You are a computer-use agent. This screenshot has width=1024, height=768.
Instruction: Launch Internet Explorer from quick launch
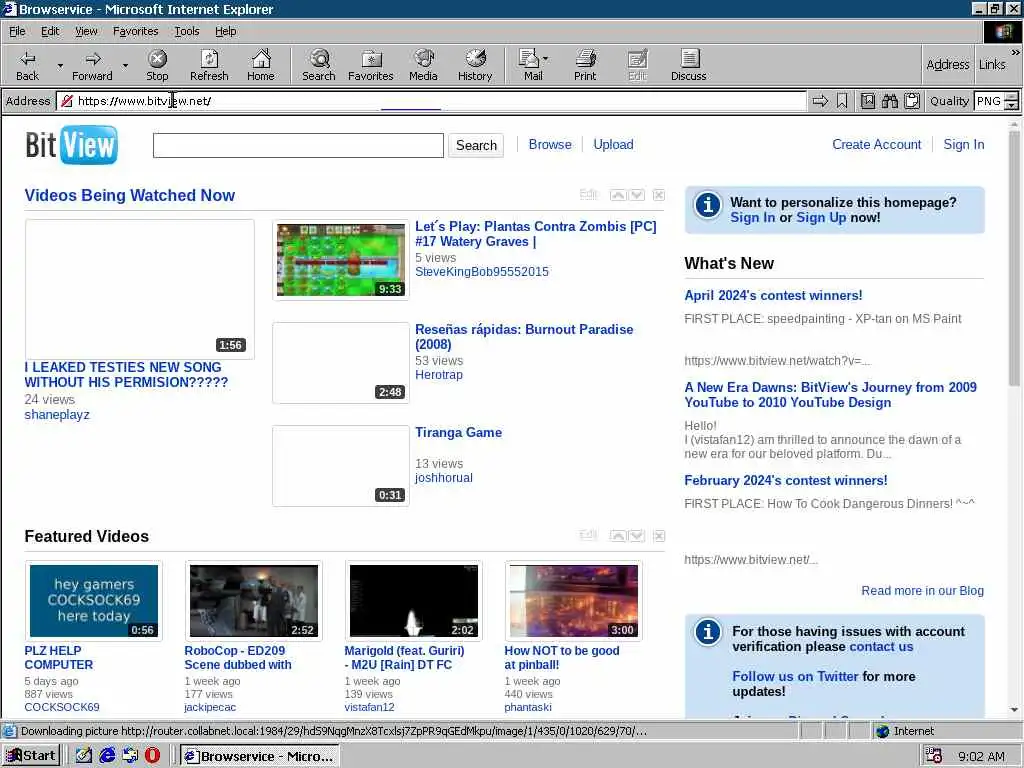[107, 756]
